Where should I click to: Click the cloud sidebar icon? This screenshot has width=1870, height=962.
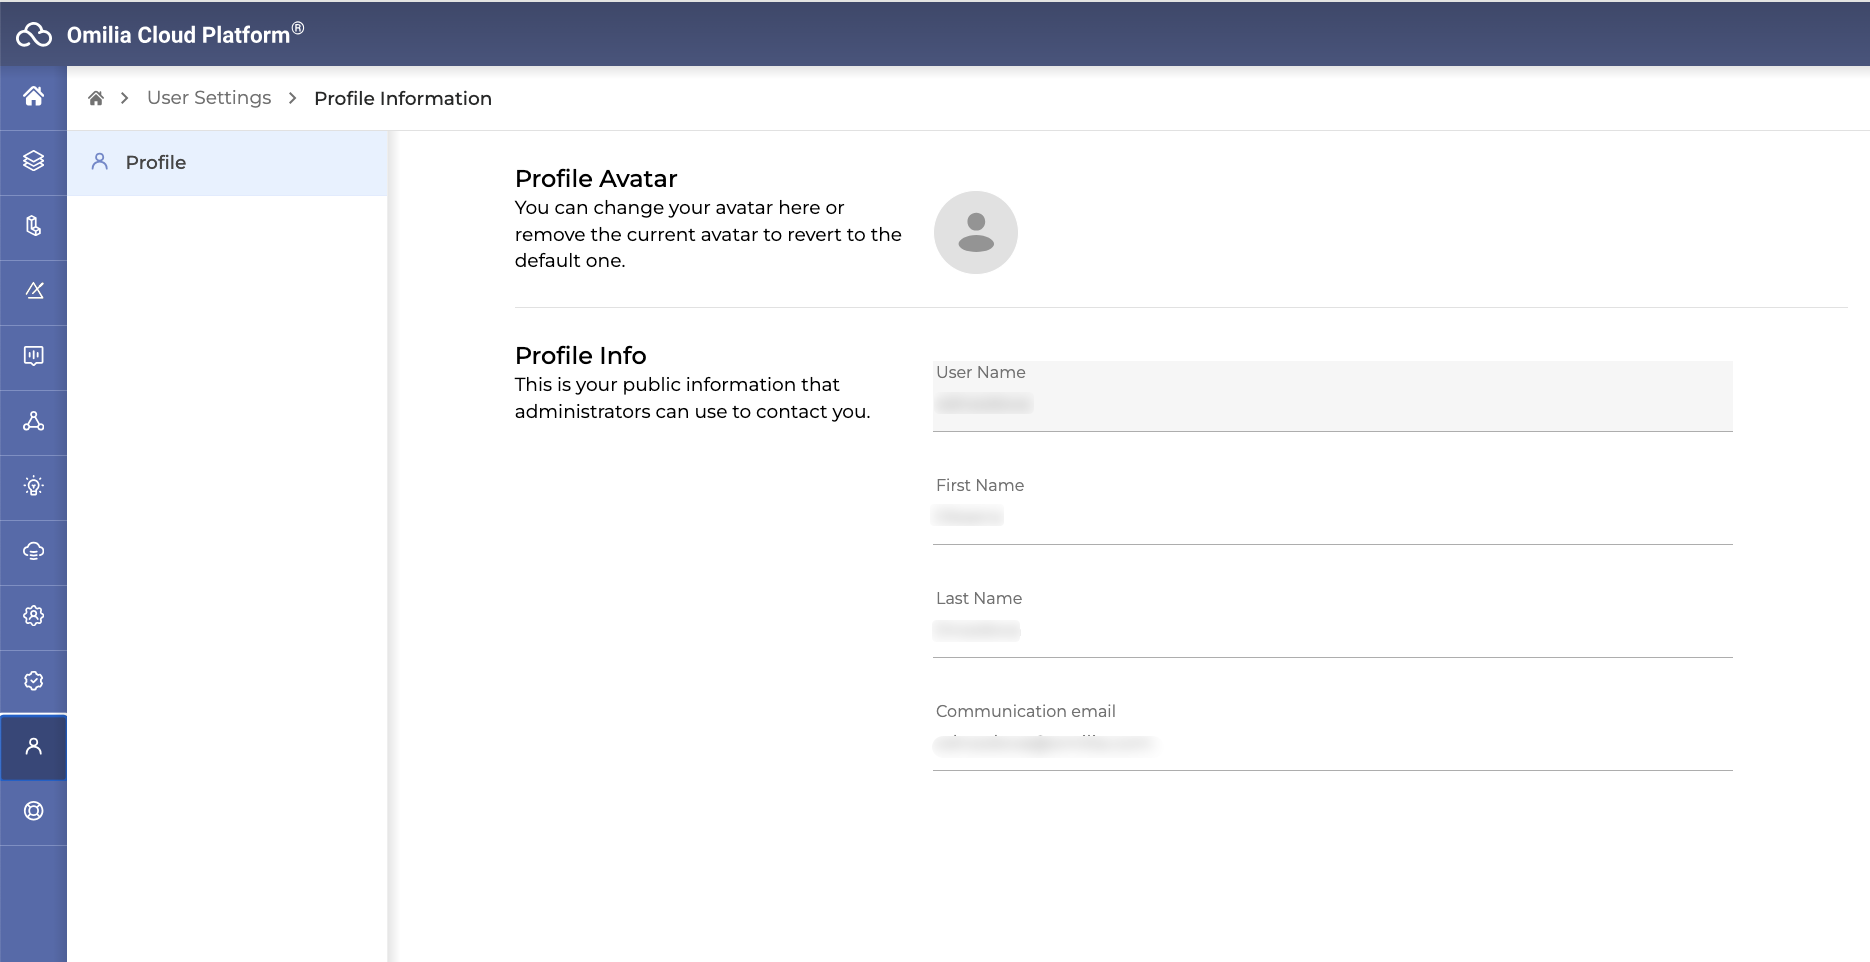(x=34, y=551)
